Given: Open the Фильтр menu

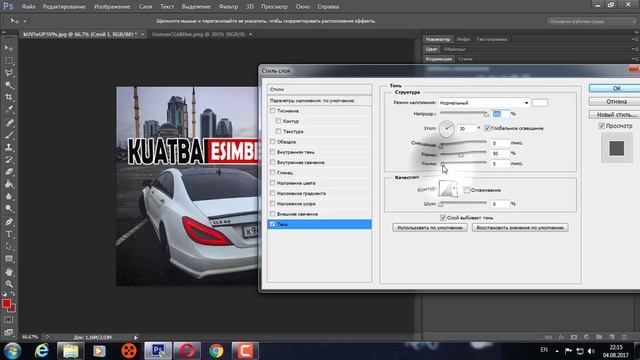Looking at the screenshot, I should tap(228, 7).
